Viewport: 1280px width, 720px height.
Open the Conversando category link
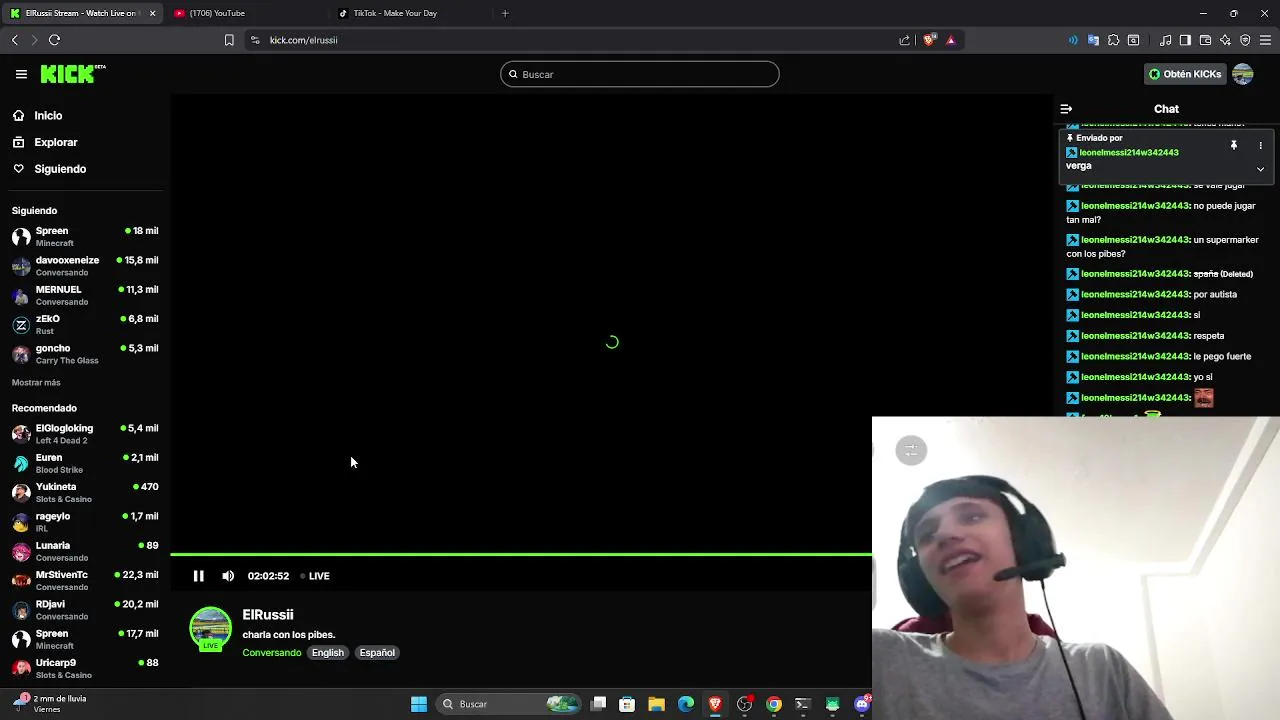272,653
